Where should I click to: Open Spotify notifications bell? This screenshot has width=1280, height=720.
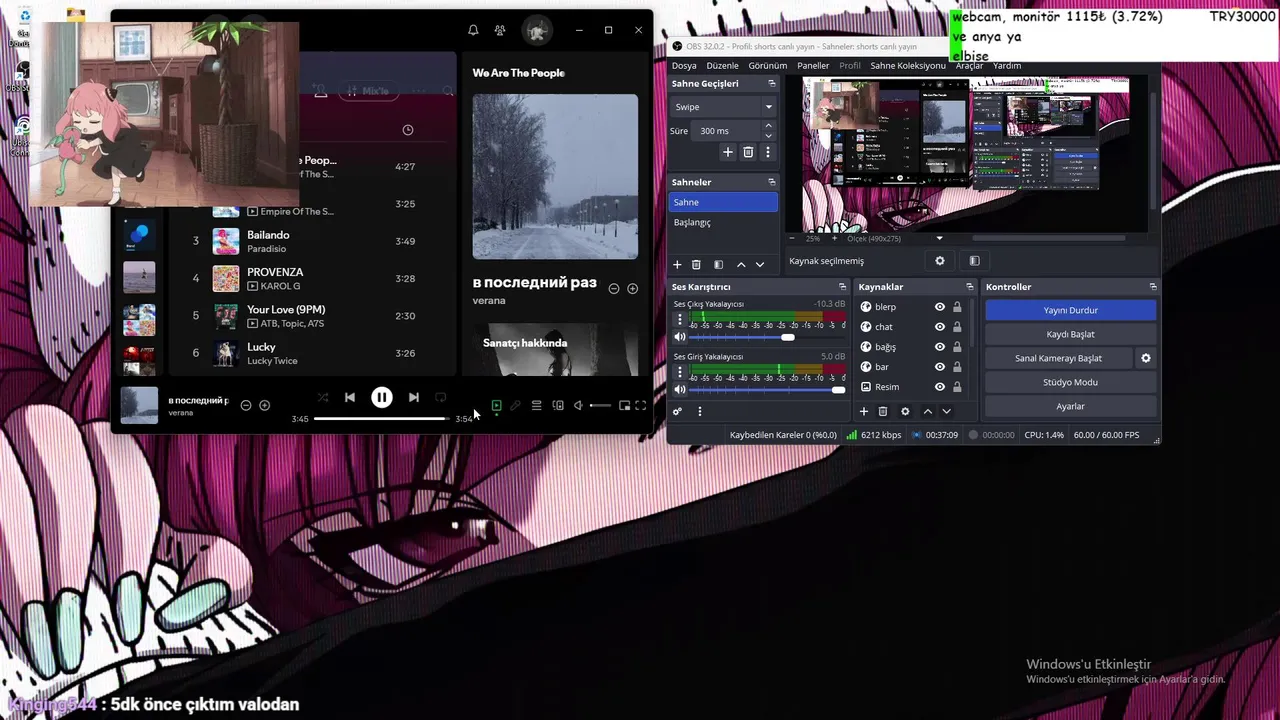tap(473, 30)
